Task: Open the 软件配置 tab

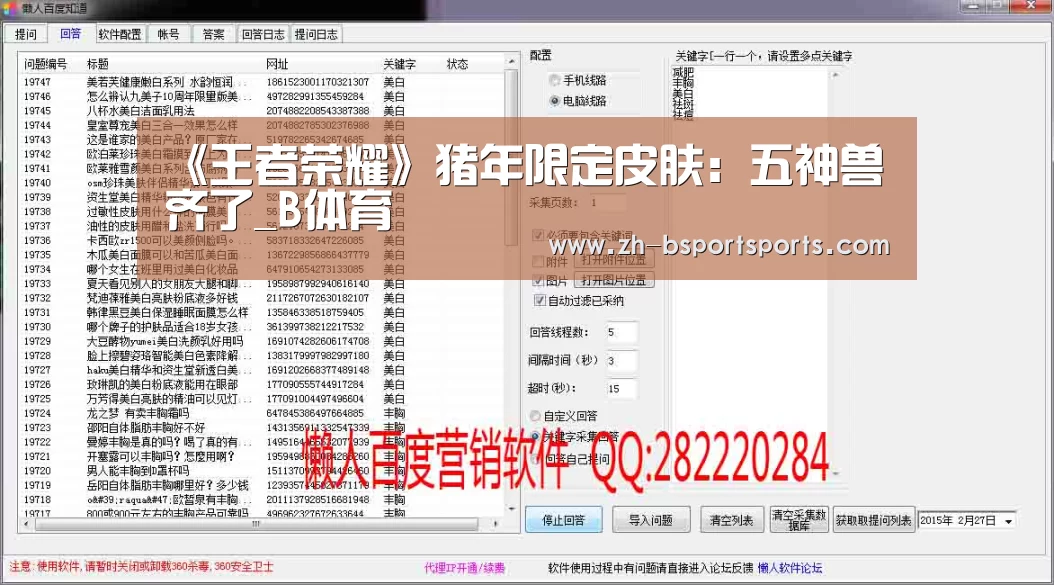Action: tap(120, 34)
